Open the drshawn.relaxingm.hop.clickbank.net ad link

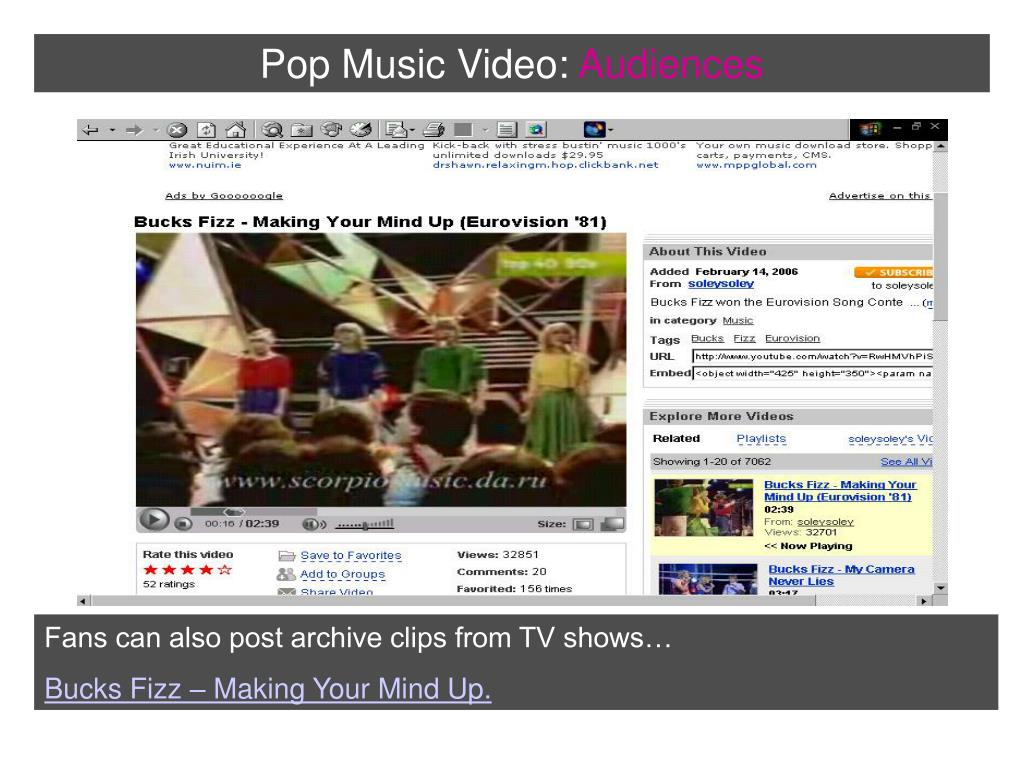(545, 165)
